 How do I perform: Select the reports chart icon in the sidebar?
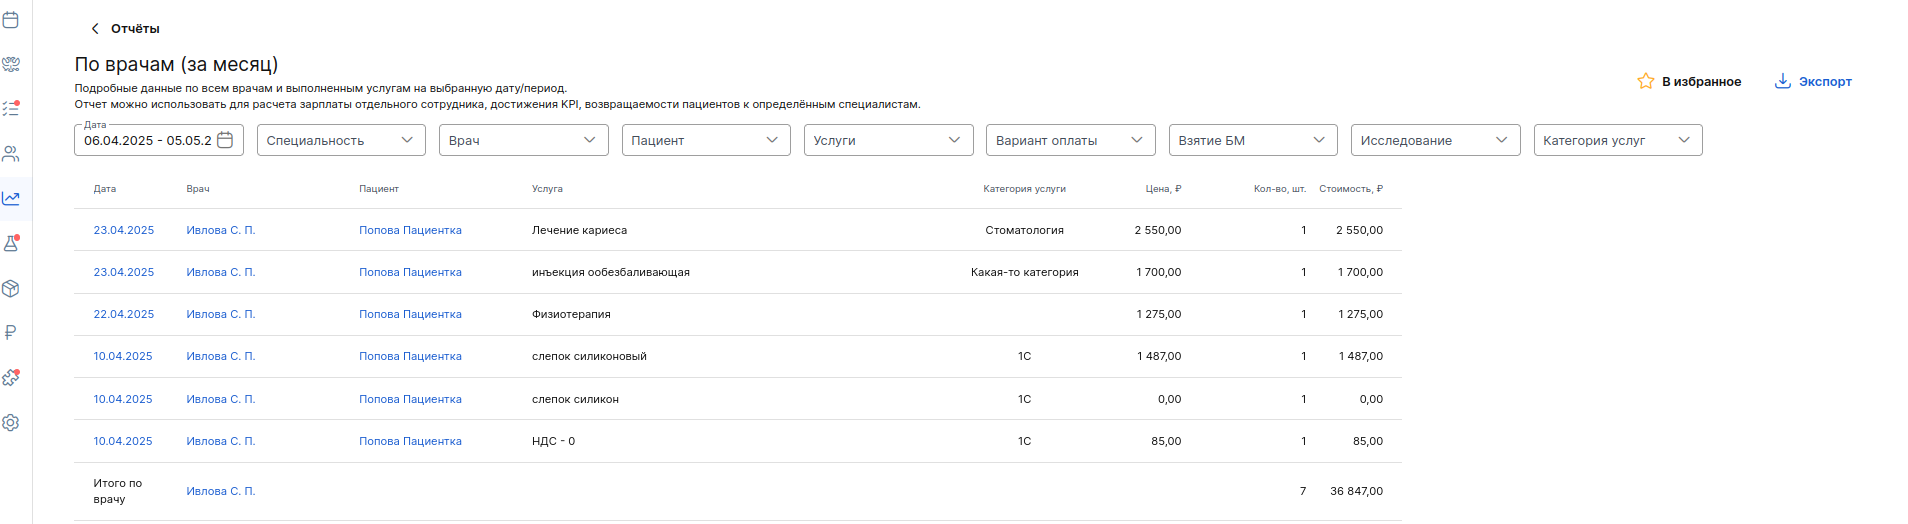pos(11,199)
